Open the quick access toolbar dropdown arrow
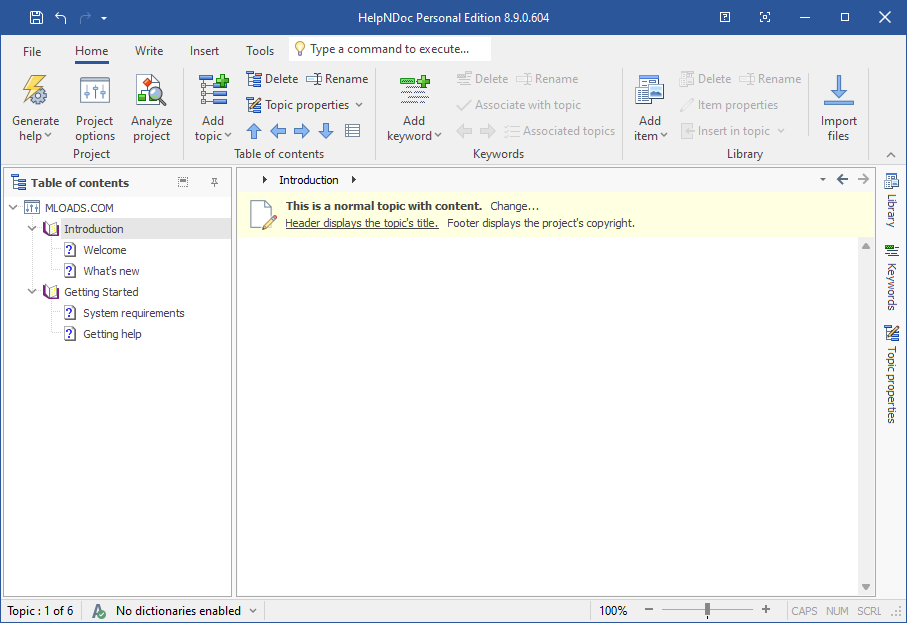 pyautogui.click(x=104, y=19)
